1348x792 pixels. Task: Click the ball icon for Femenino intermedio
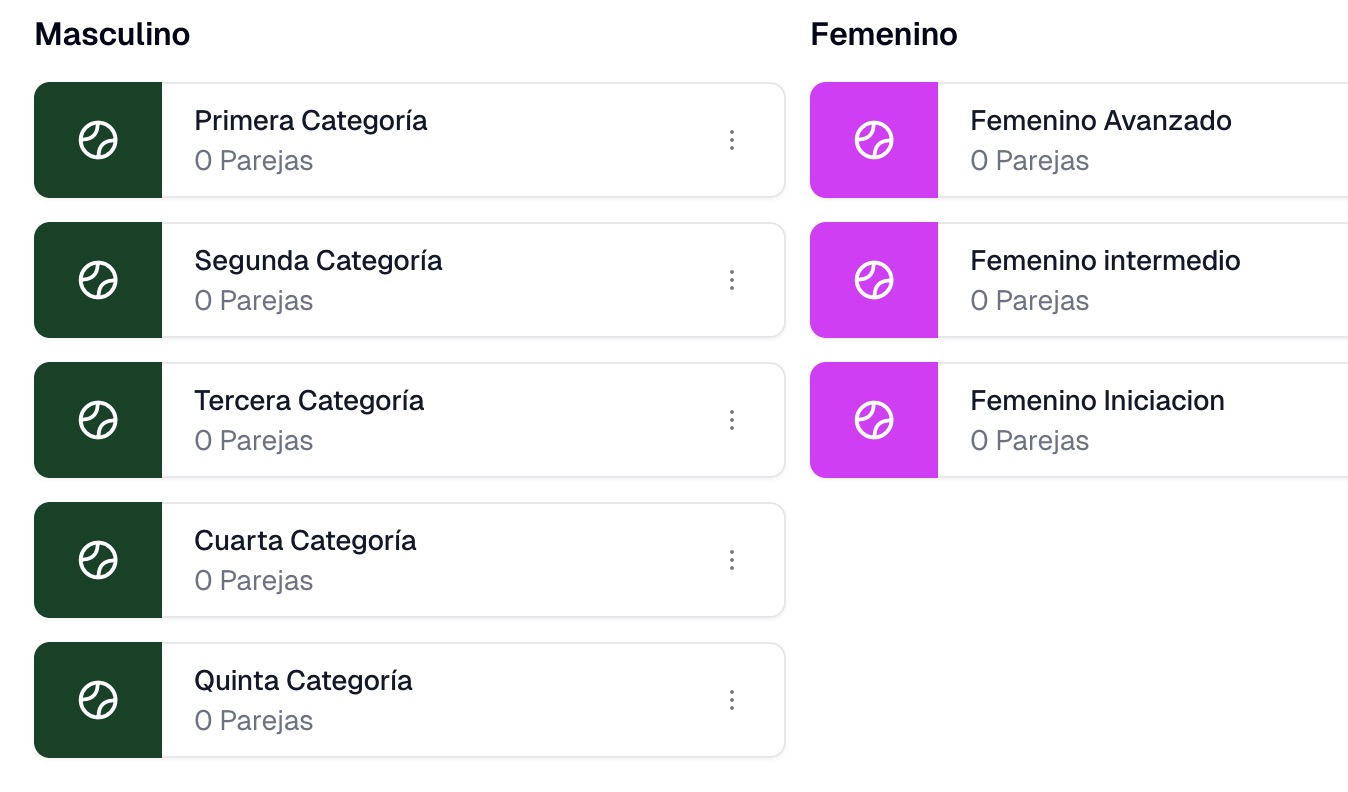pyautogui.click(x=874, y=280)
